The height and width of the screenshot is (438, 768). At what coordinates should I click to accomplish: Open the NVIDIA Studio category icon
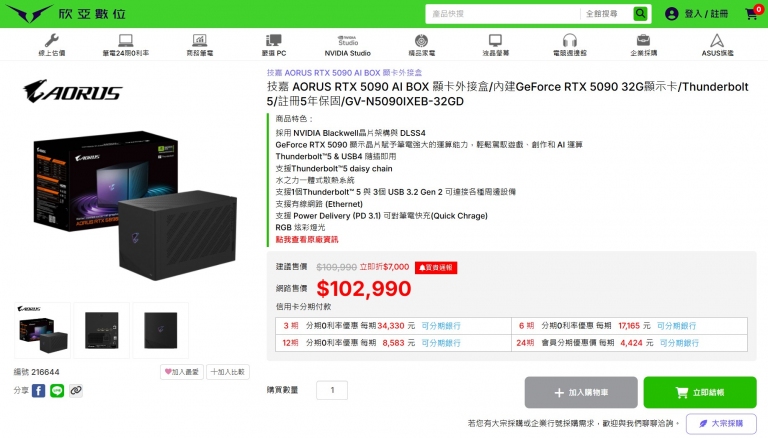348,40
